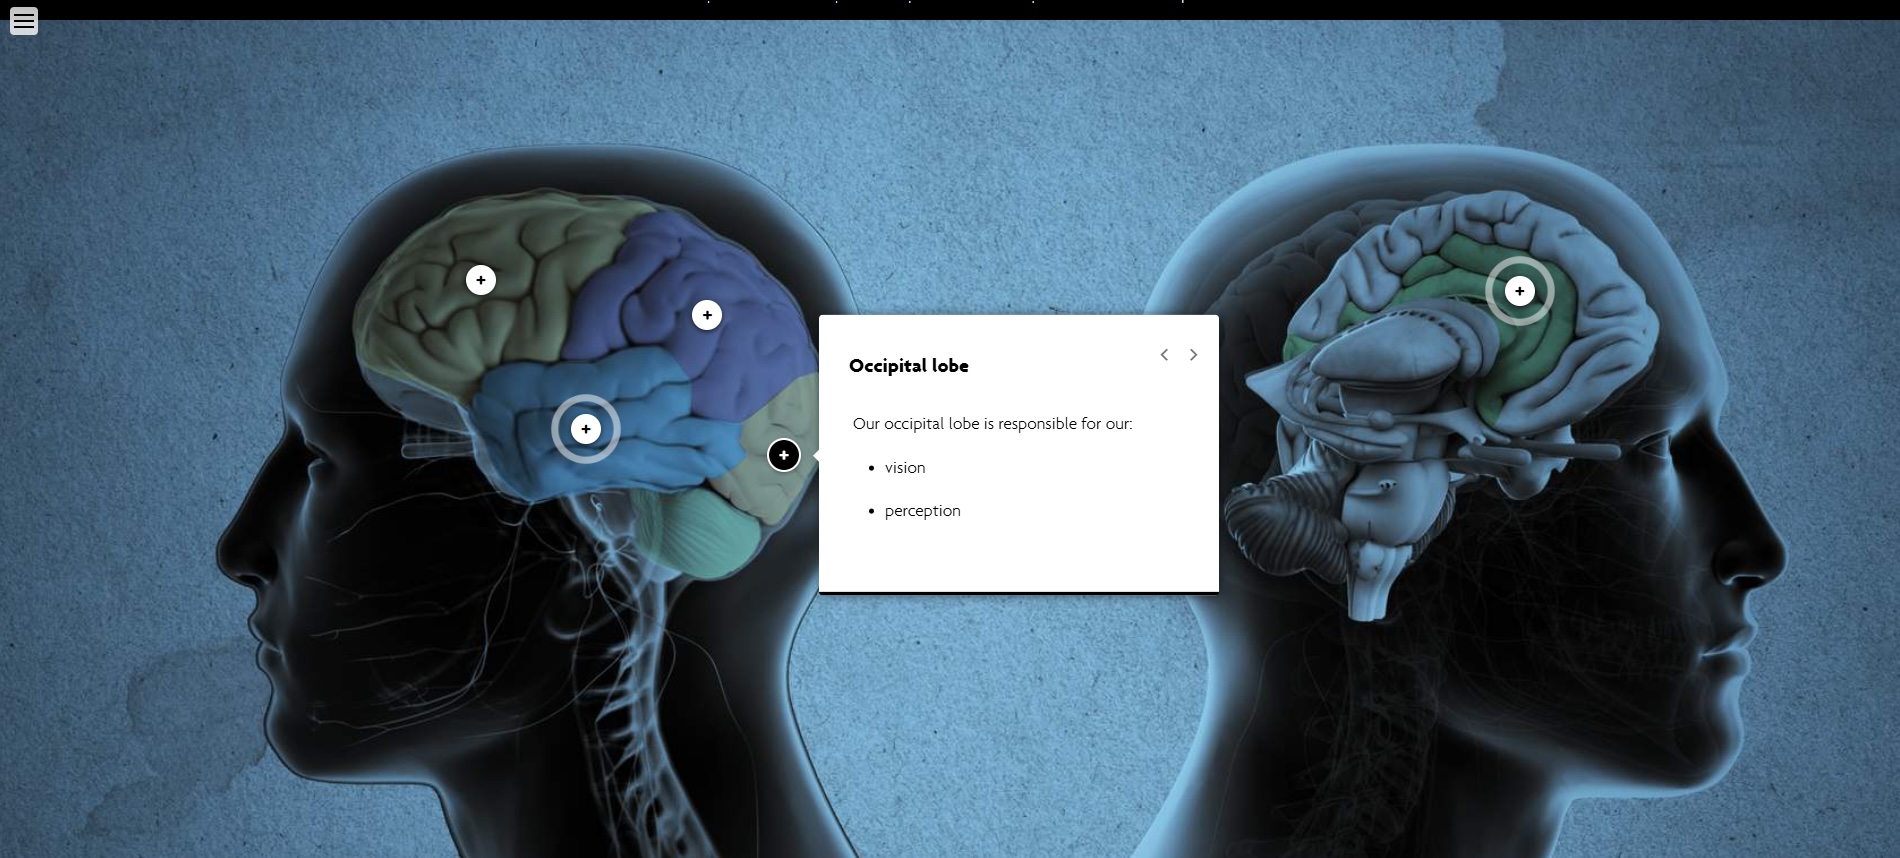
Task: Open the plus hotspot on the purple parietal lobe
Action: click(707, 316)
